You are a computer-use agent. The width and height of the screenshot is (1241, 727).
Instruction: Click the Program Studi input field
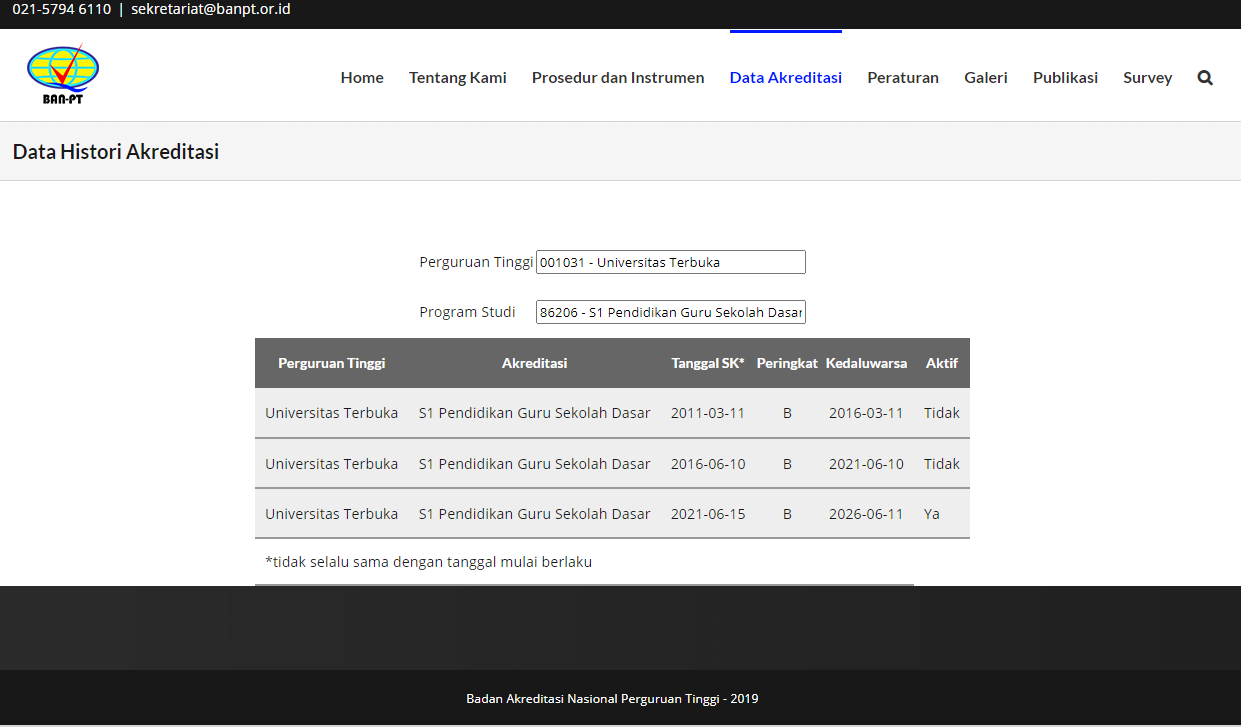tap(671, 312)
